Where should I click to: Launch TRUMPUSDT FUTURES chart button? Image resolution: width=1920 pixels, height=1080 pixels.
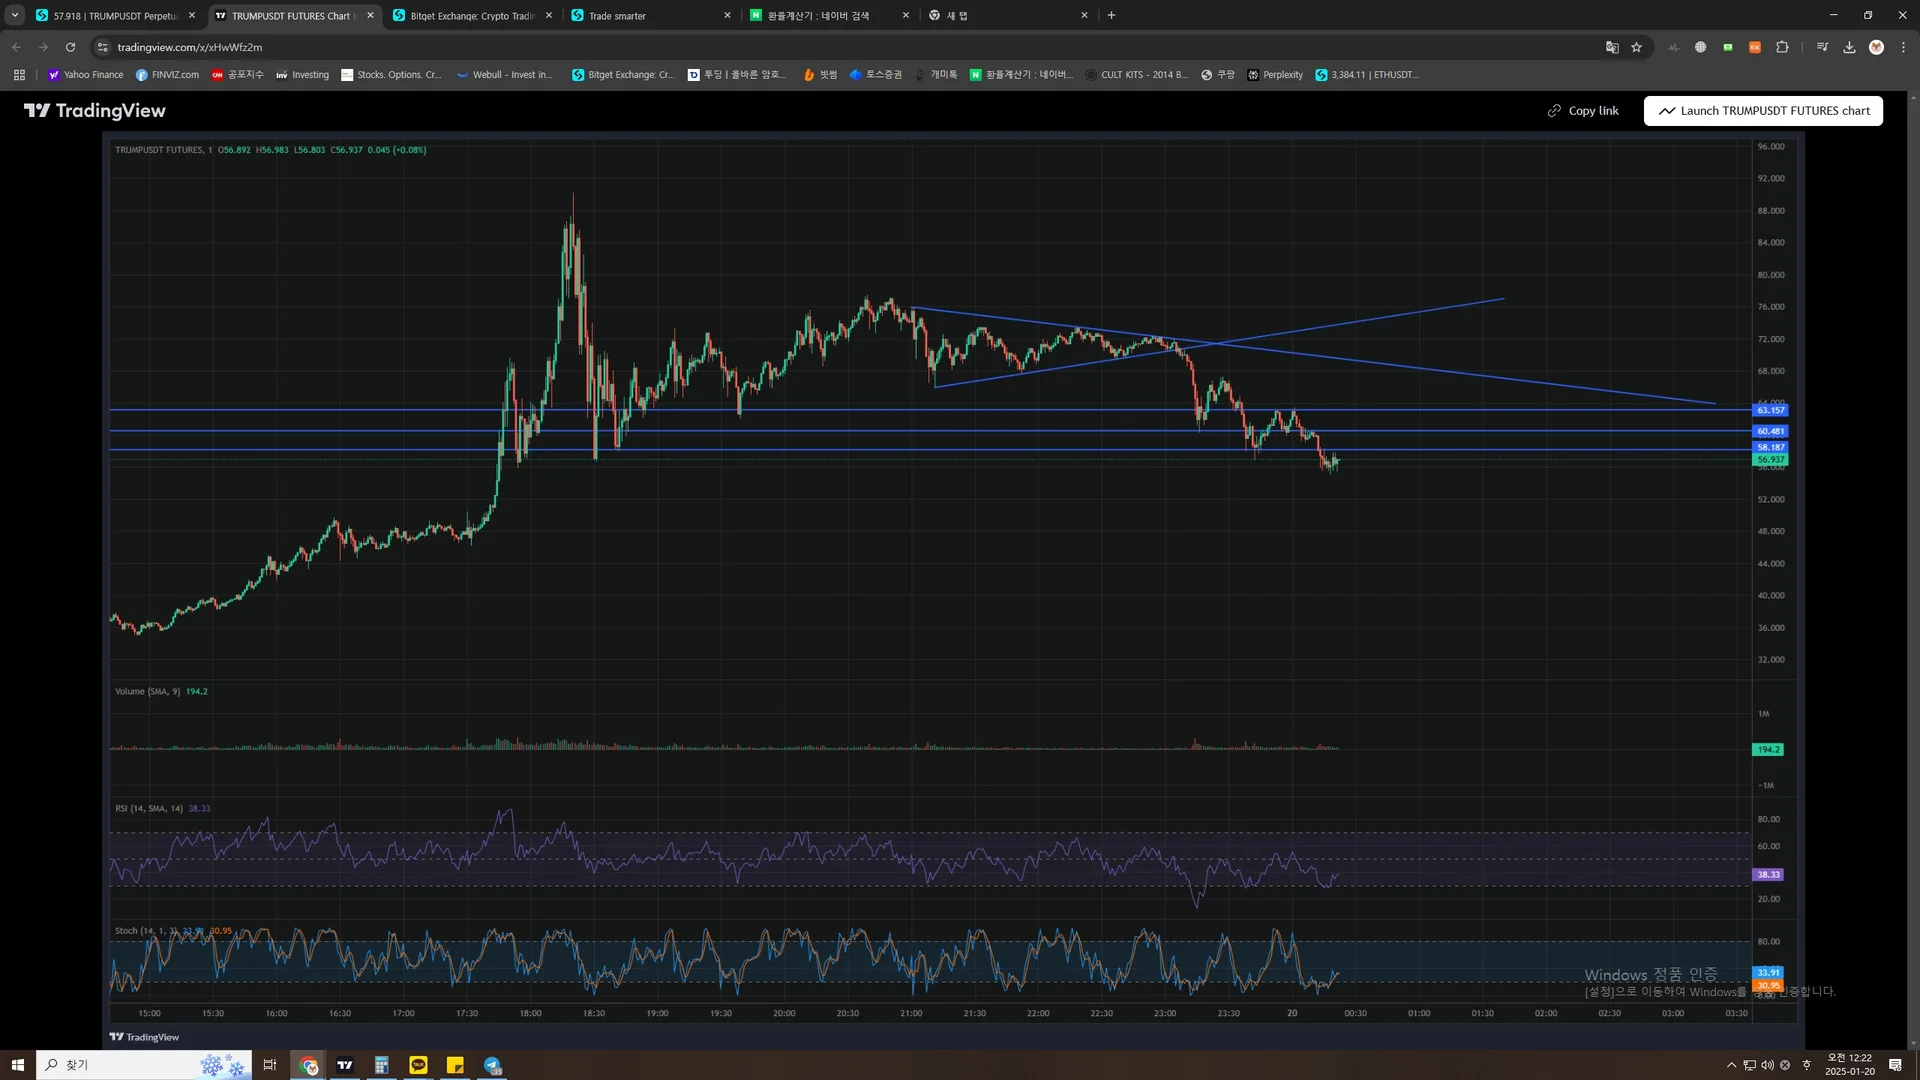coord(1763,111)
